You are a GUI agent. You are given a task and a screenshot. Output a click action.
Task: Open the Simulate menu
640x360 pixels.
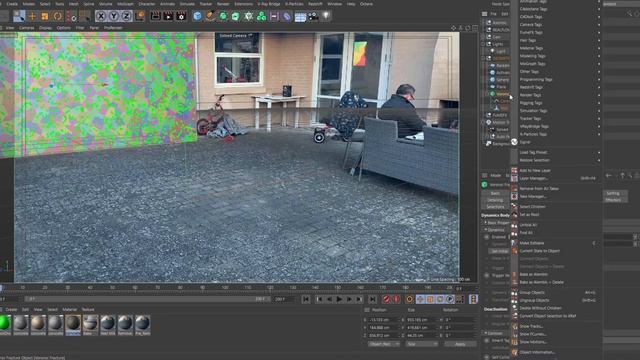(x=187, y=4)
